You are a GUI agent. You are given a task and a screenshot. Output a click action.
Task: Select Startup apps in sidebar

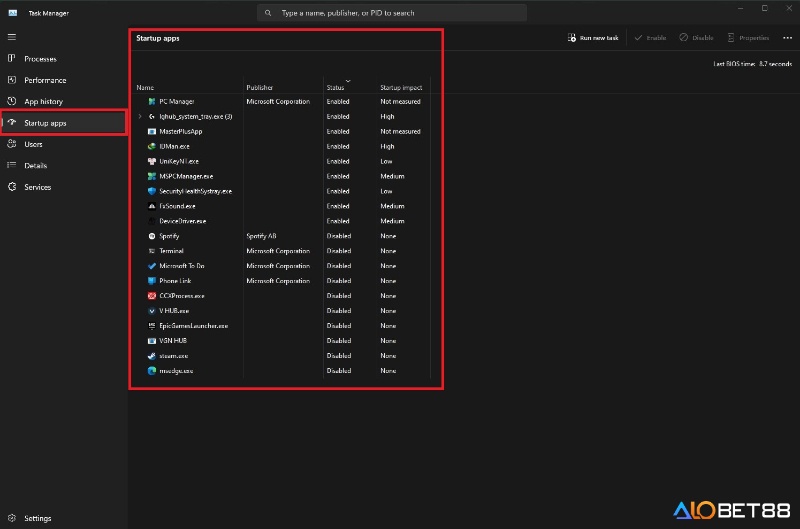point(45,123)
